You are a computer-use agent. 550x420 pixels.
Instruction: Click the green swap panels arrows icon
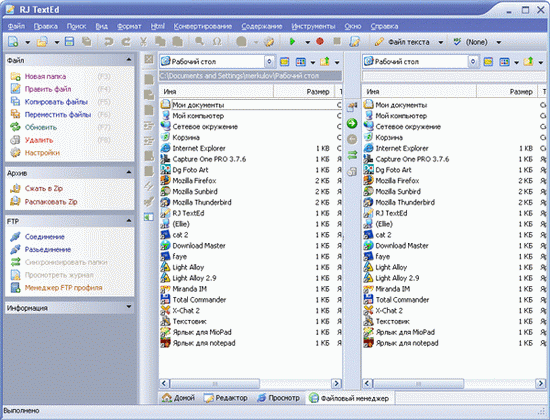pyautogui.click(x=352, y=155)
